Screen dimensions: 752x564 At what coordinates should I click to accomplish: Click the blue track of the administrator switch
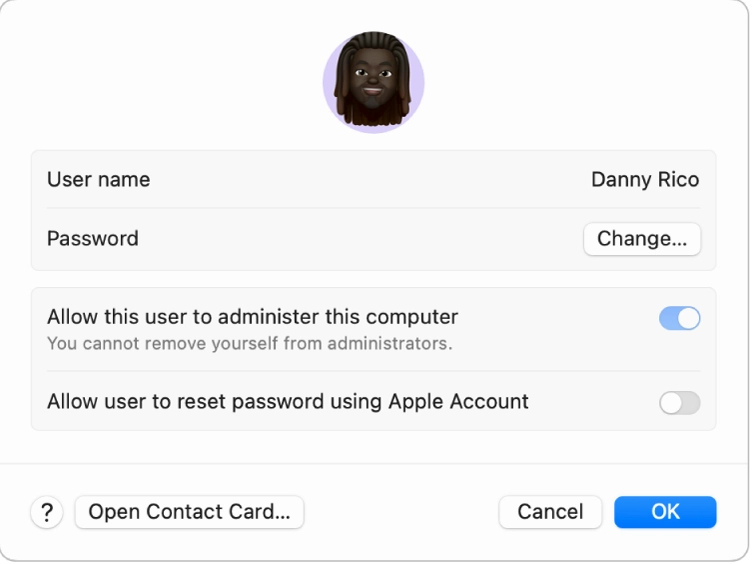[668, 318]
